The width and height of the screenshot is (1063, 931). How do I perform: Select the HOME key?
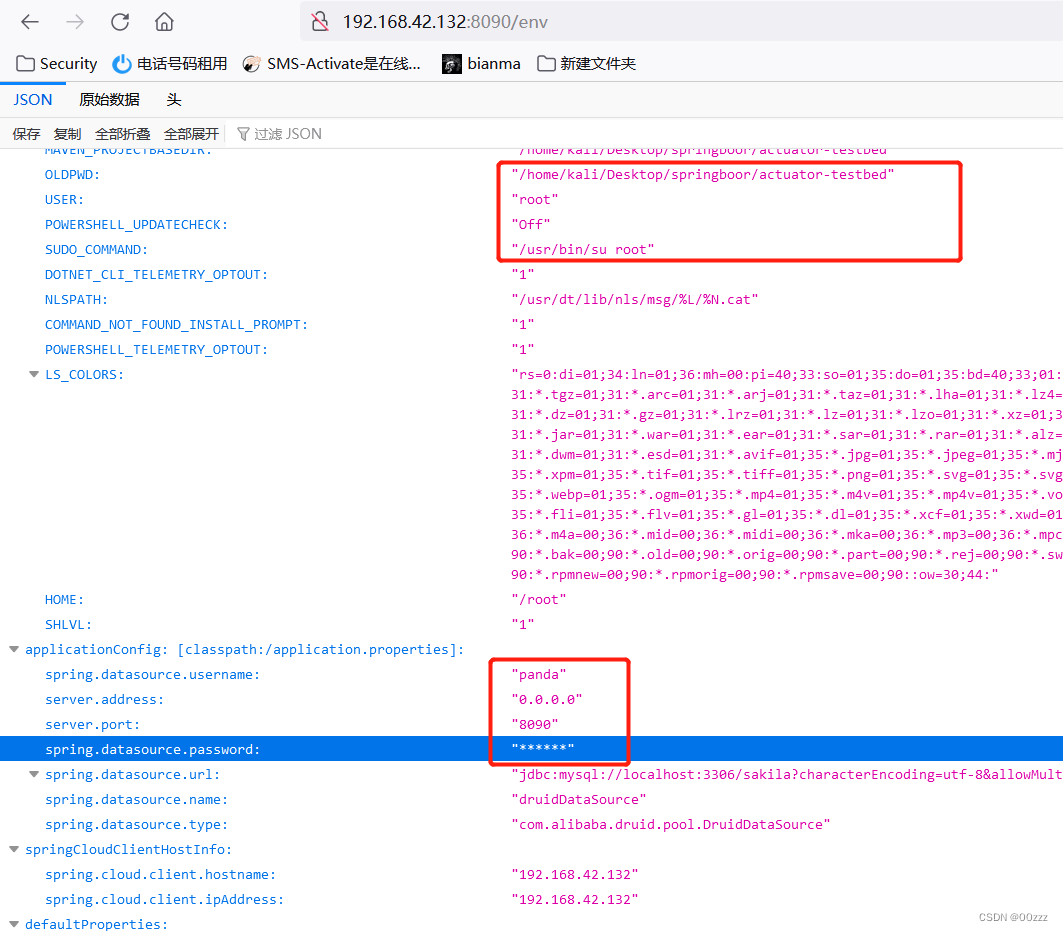64,599
